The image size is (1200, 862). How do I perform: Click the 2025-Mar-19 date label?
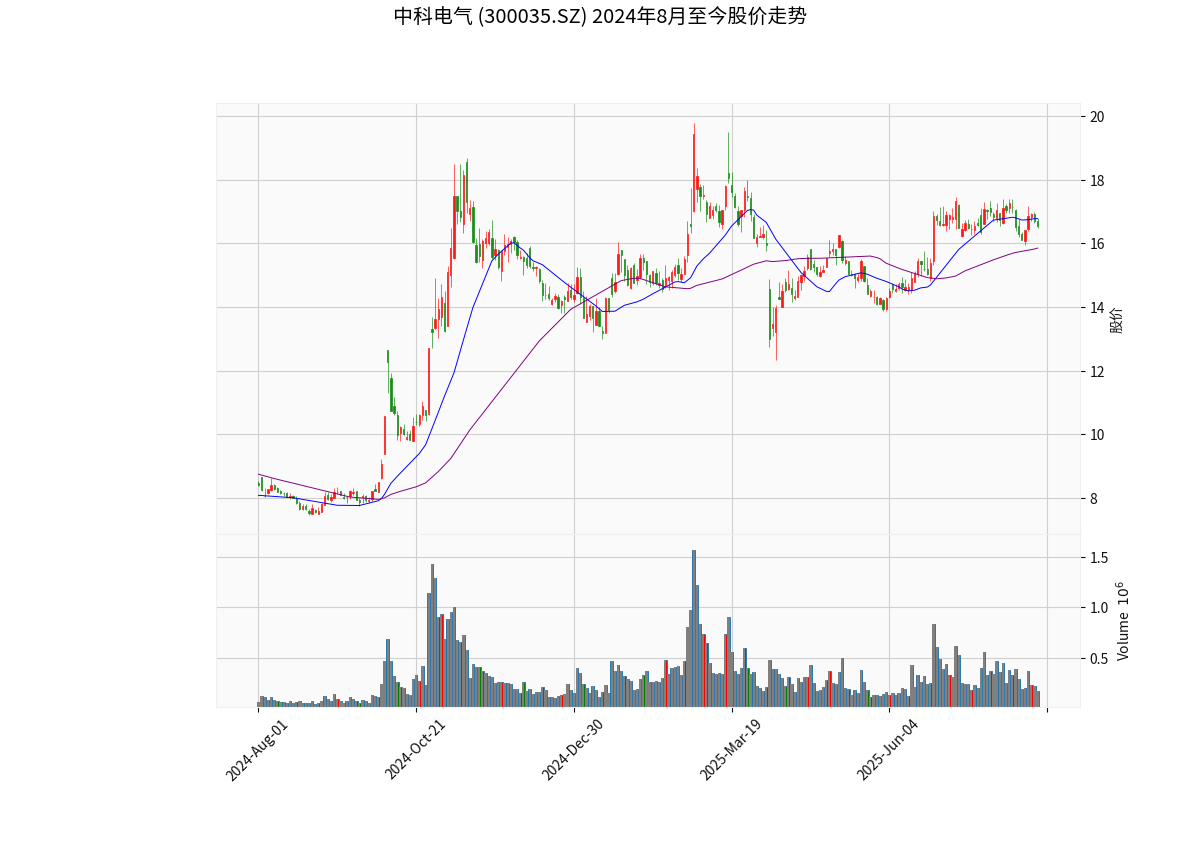(731, 750)
